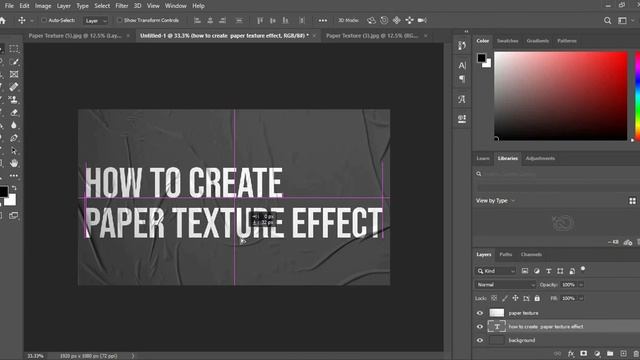Screen dimensions: 640x360
Task: Click the 3D video camera icon
Action: tap(422, 20)
